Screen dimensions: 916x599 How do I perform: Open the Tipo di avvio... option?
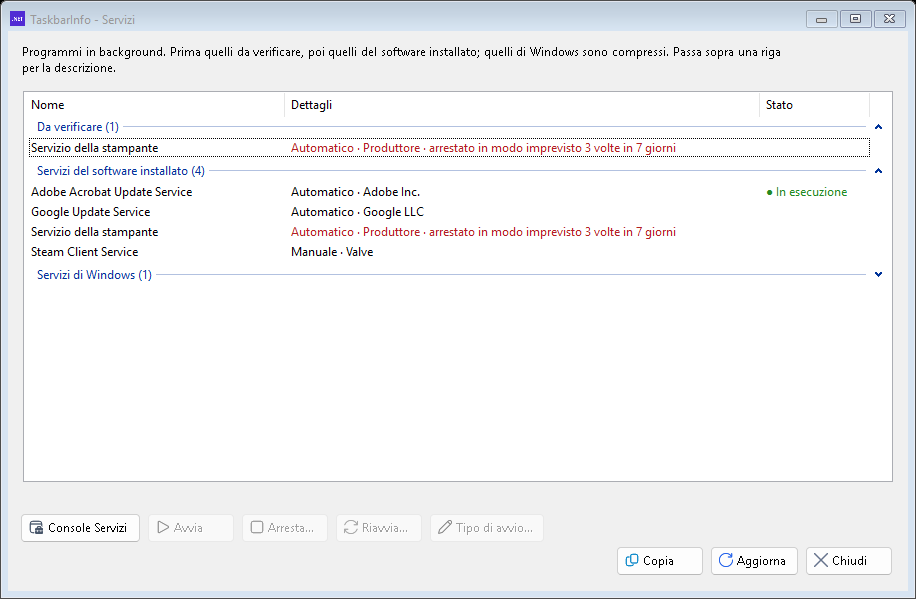coord(487,528)
